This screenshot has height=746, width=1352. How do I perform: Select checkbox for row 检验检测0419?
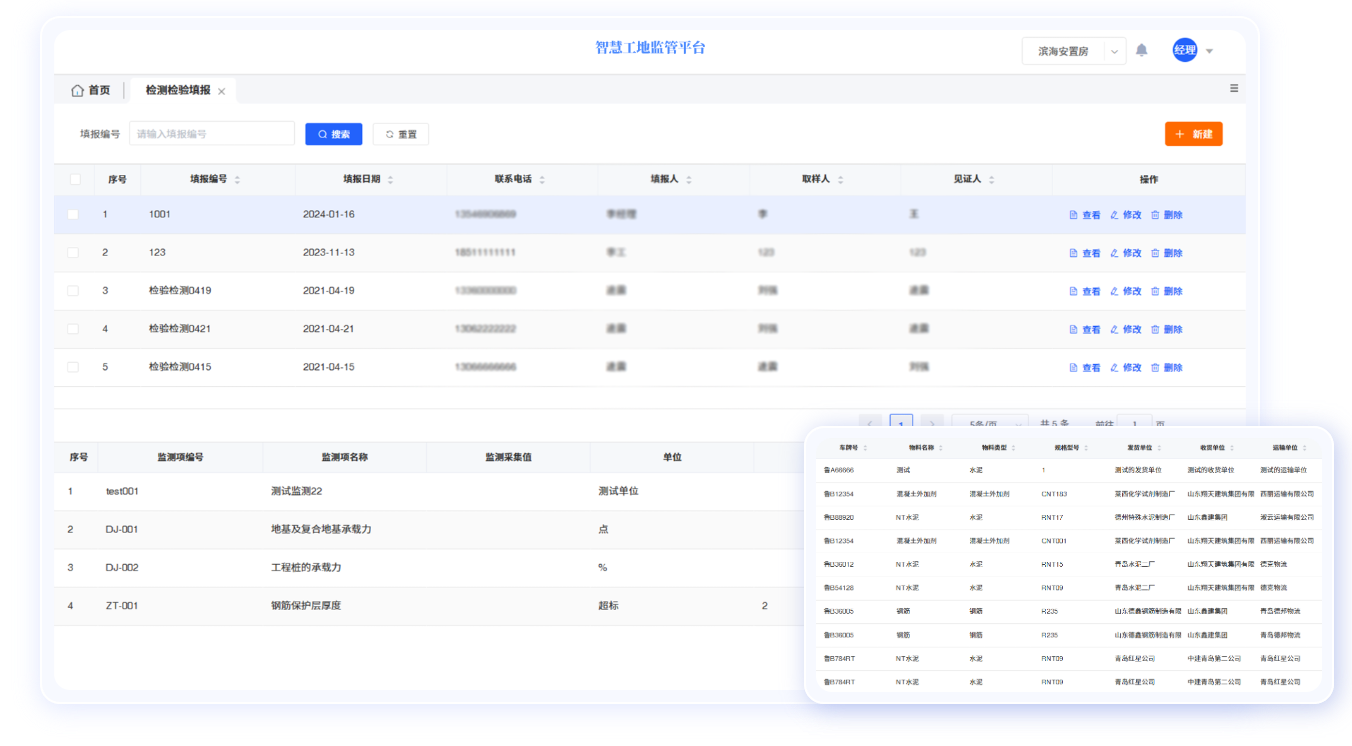tap(73, 291)
